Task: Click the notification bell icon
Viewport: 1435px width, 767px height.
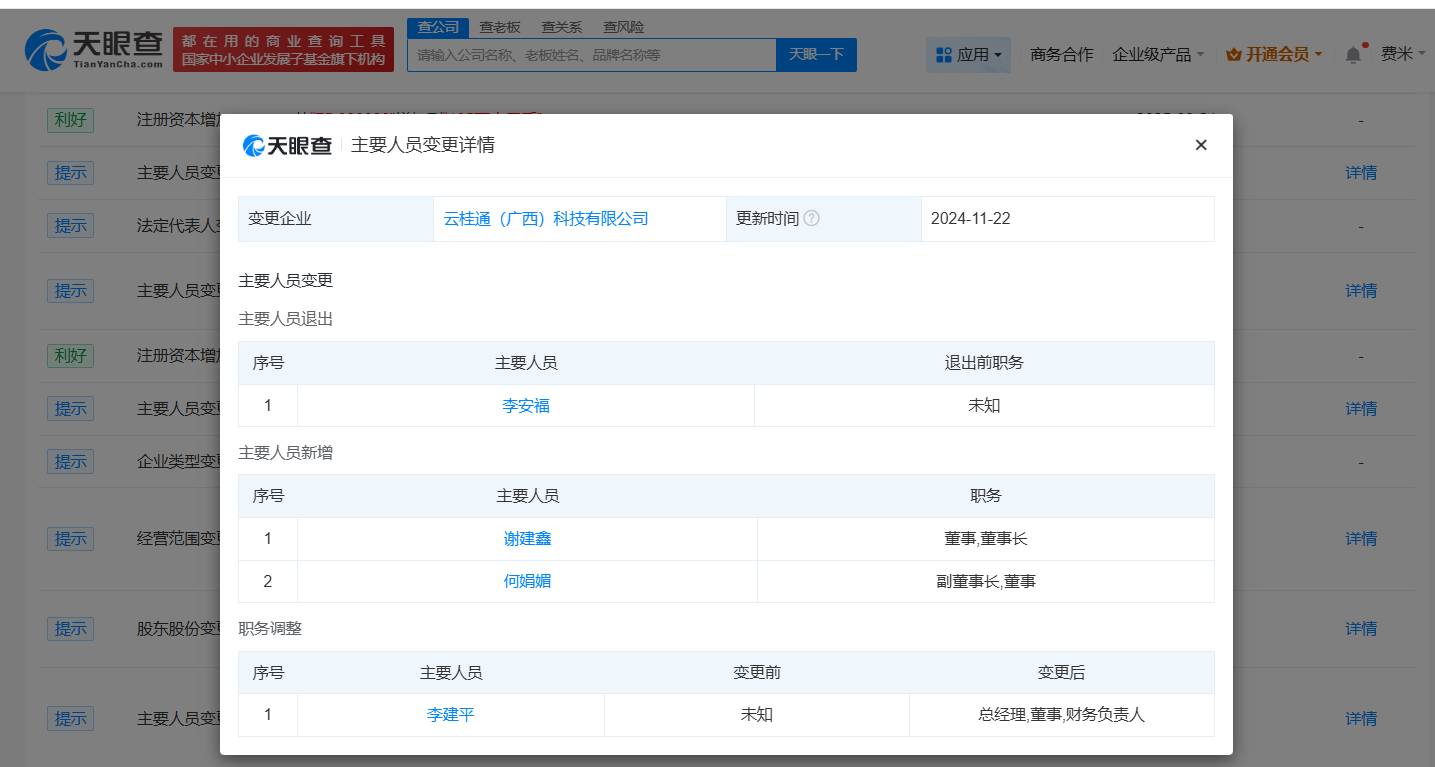Action: 1353,55
